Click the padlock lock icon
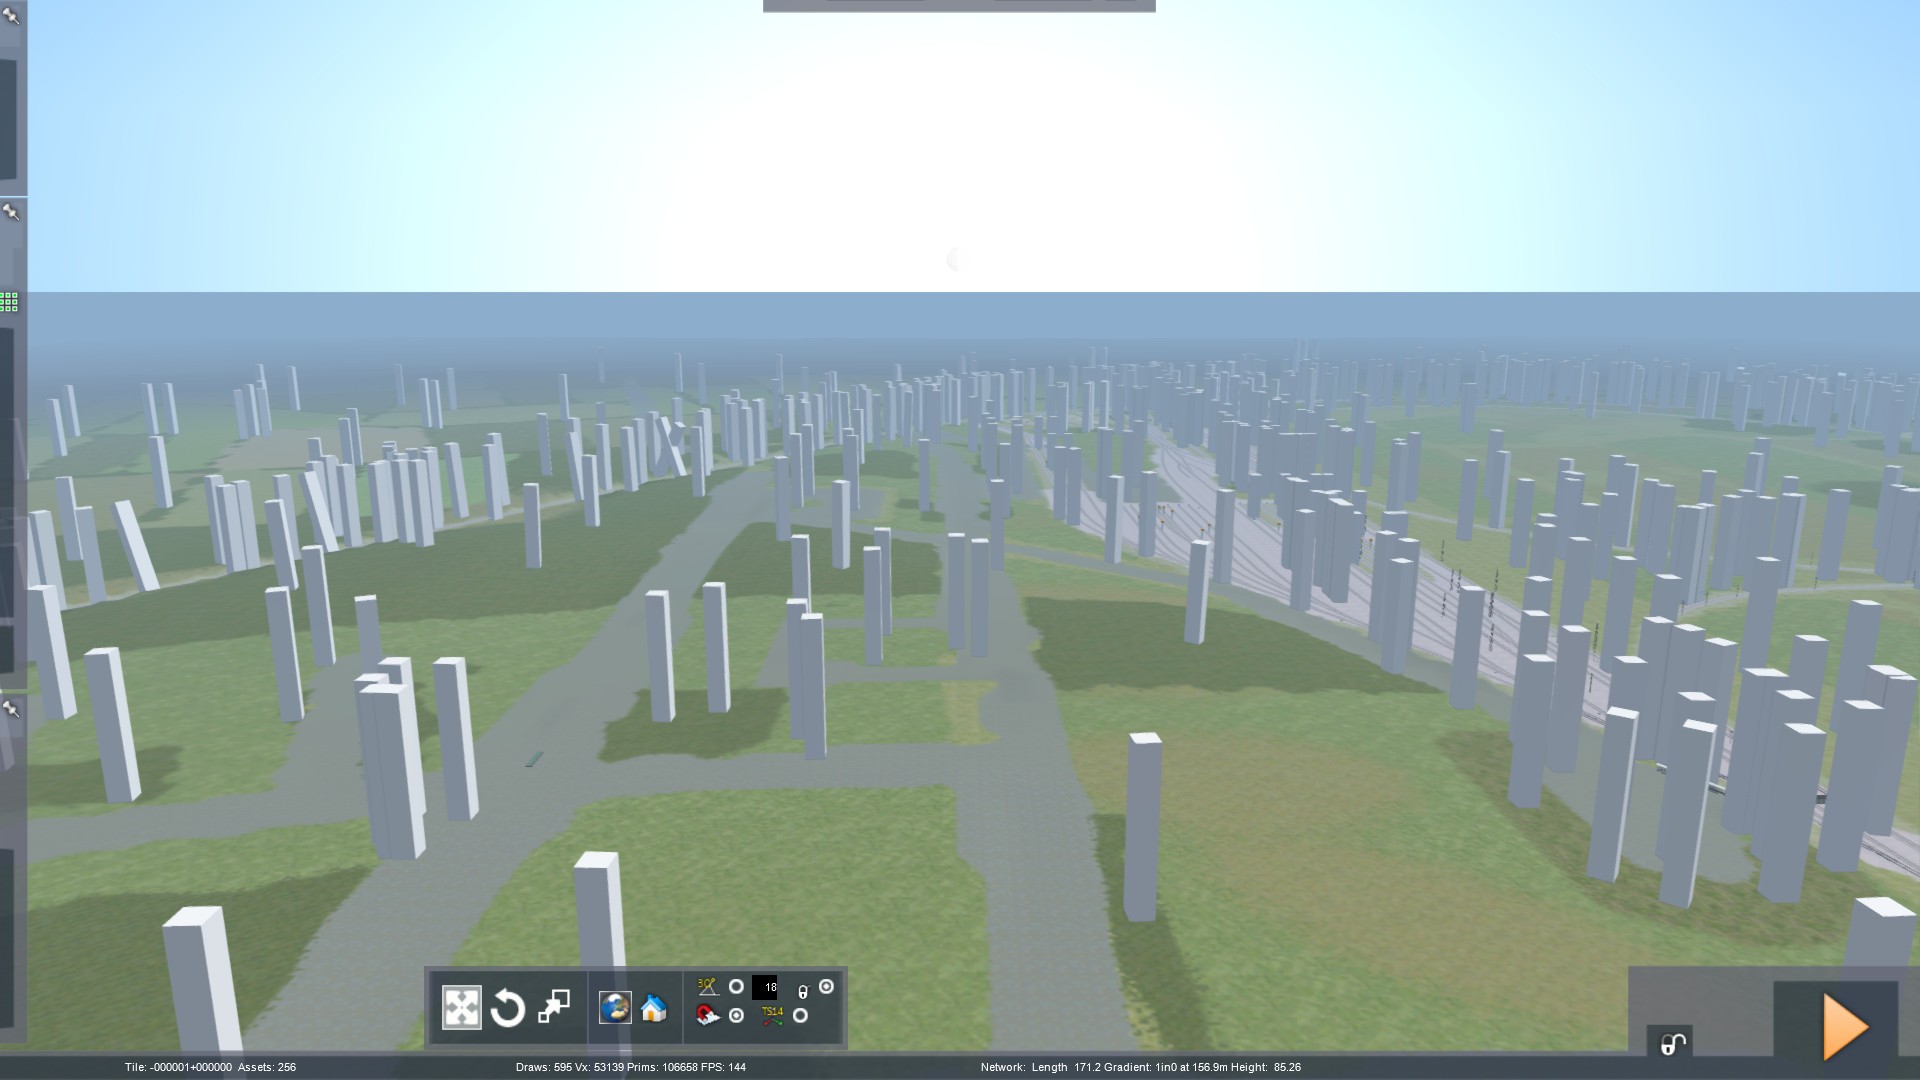 802,992
